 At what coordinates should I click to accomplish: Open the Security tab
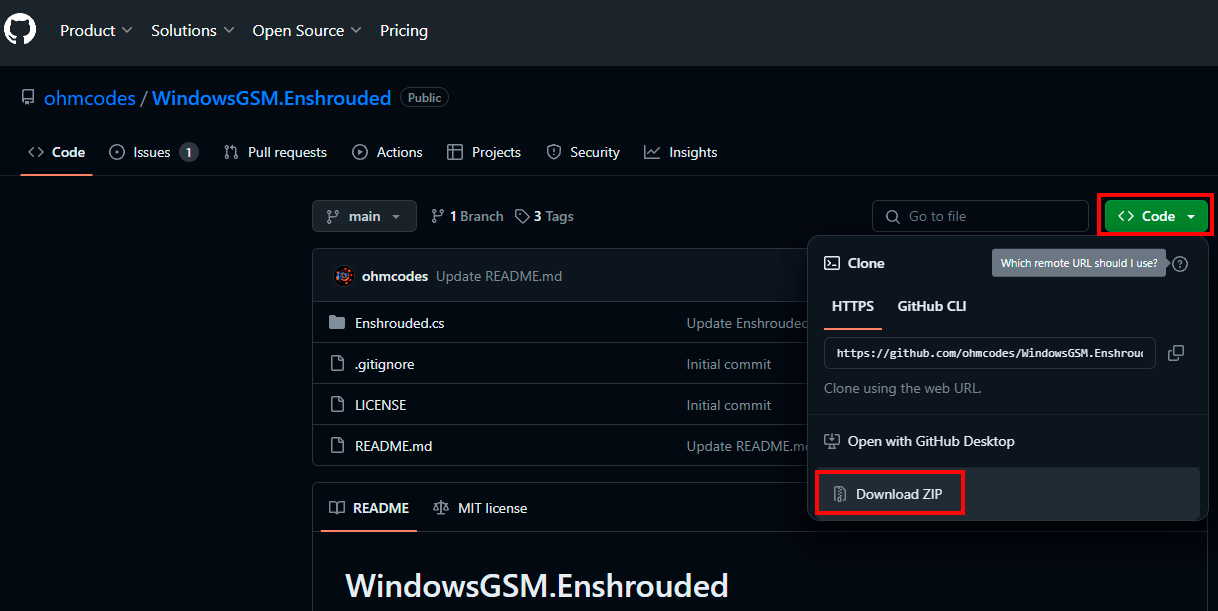point(583,152)
